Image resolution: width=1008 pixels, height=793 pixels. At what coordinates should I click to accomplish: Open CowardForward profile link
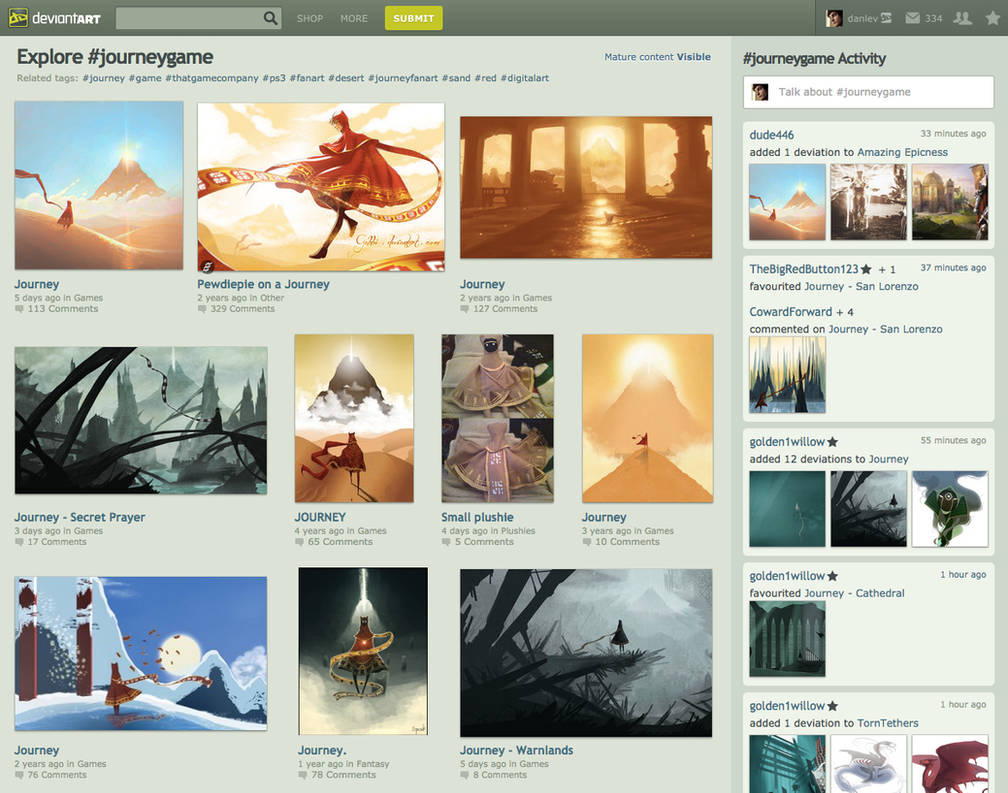click(791, 312)
